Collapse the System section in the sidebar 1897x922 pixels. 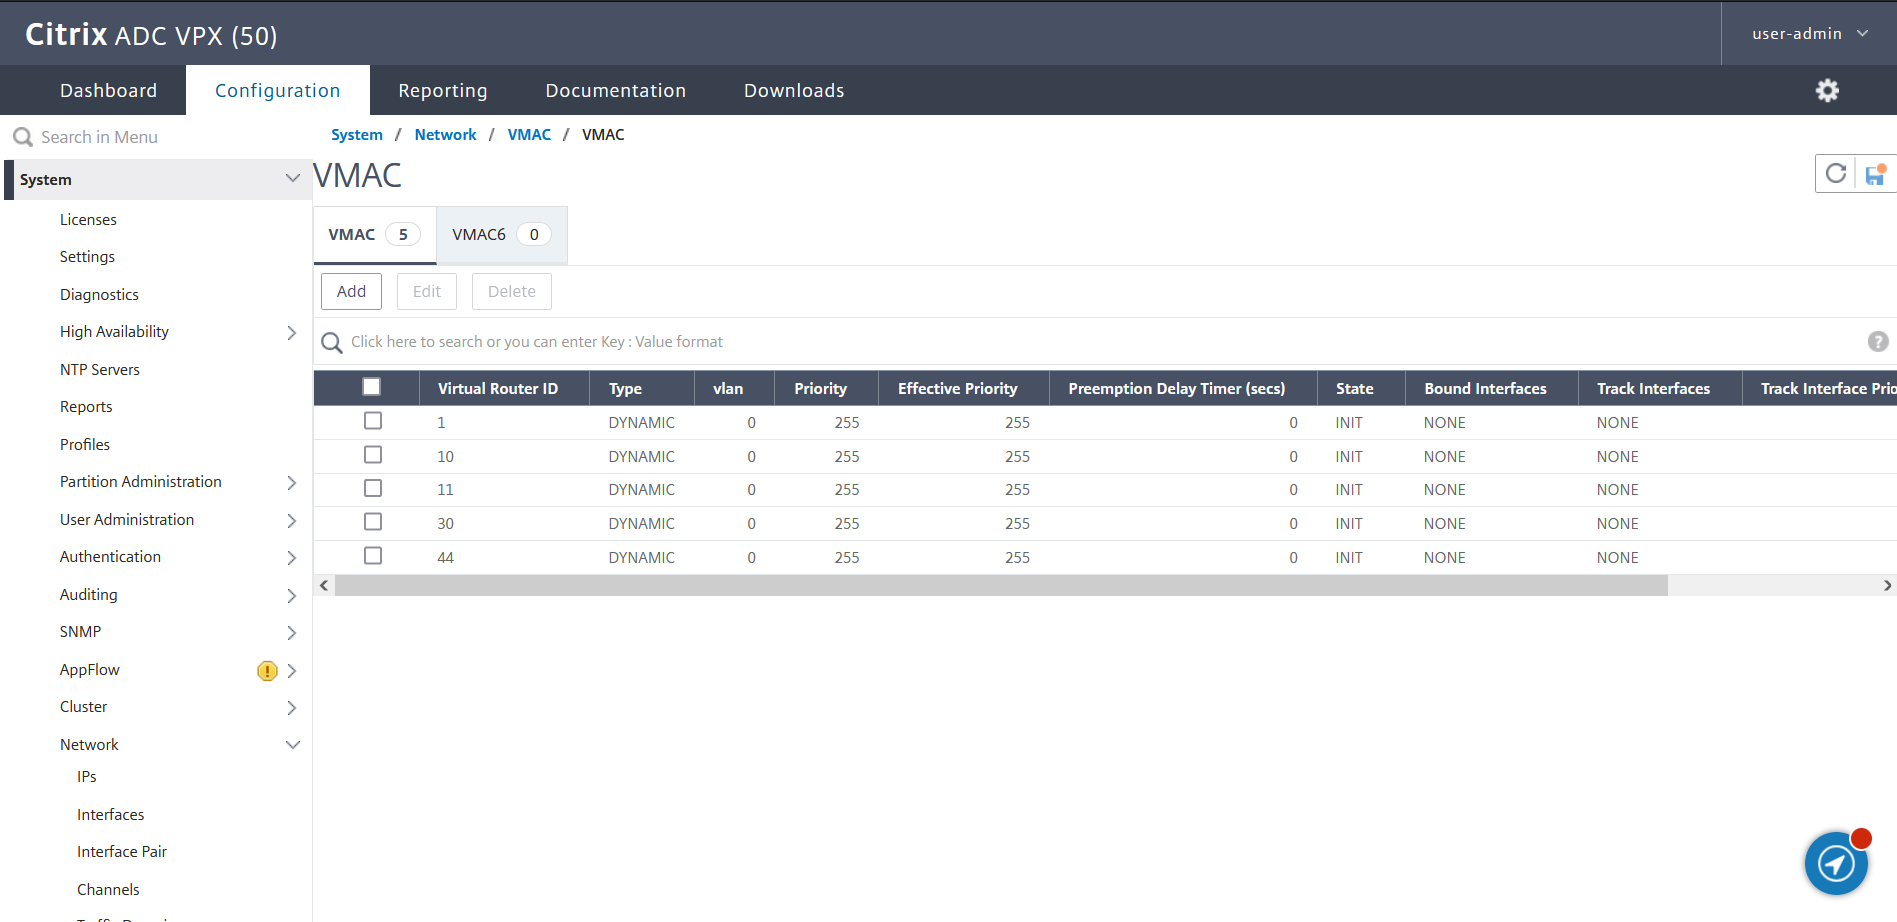(292, 179)
